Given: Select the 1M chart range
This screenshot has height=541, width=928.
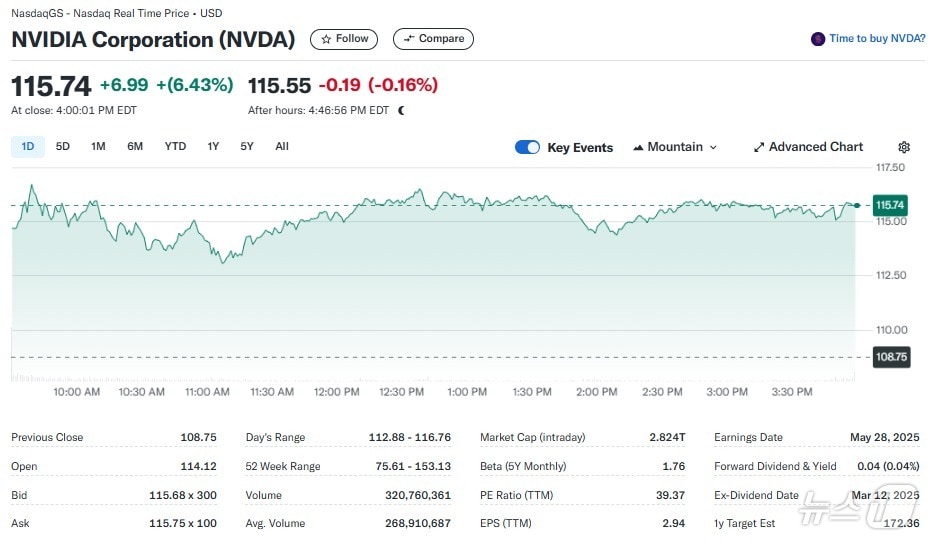Looking at the screenshot, I should pyautogui.click(x=98, y=147).
